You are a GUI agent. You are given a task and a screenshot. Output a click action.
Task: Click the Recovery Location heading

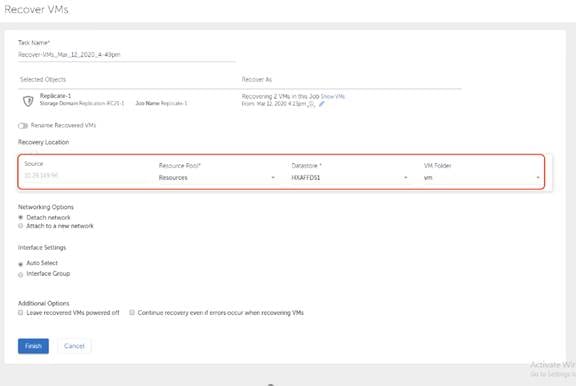coord(43,142)
